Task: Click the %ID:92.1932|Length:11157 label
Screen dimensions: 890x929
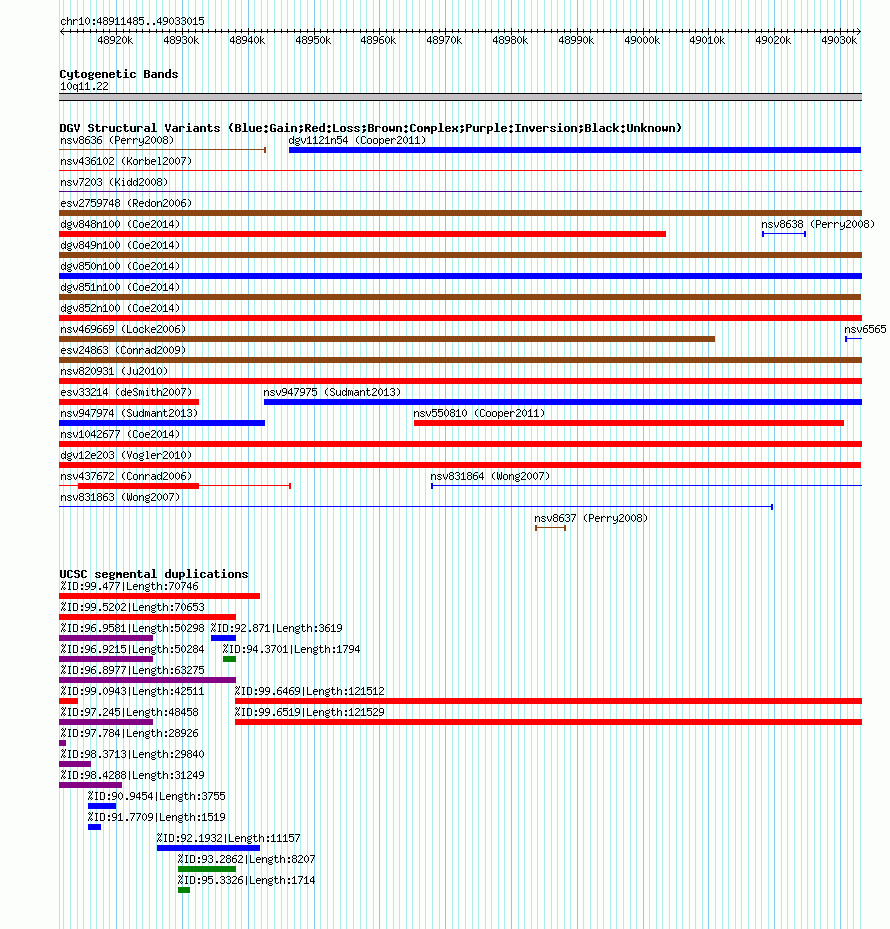Action: click(x=228, y=839)
